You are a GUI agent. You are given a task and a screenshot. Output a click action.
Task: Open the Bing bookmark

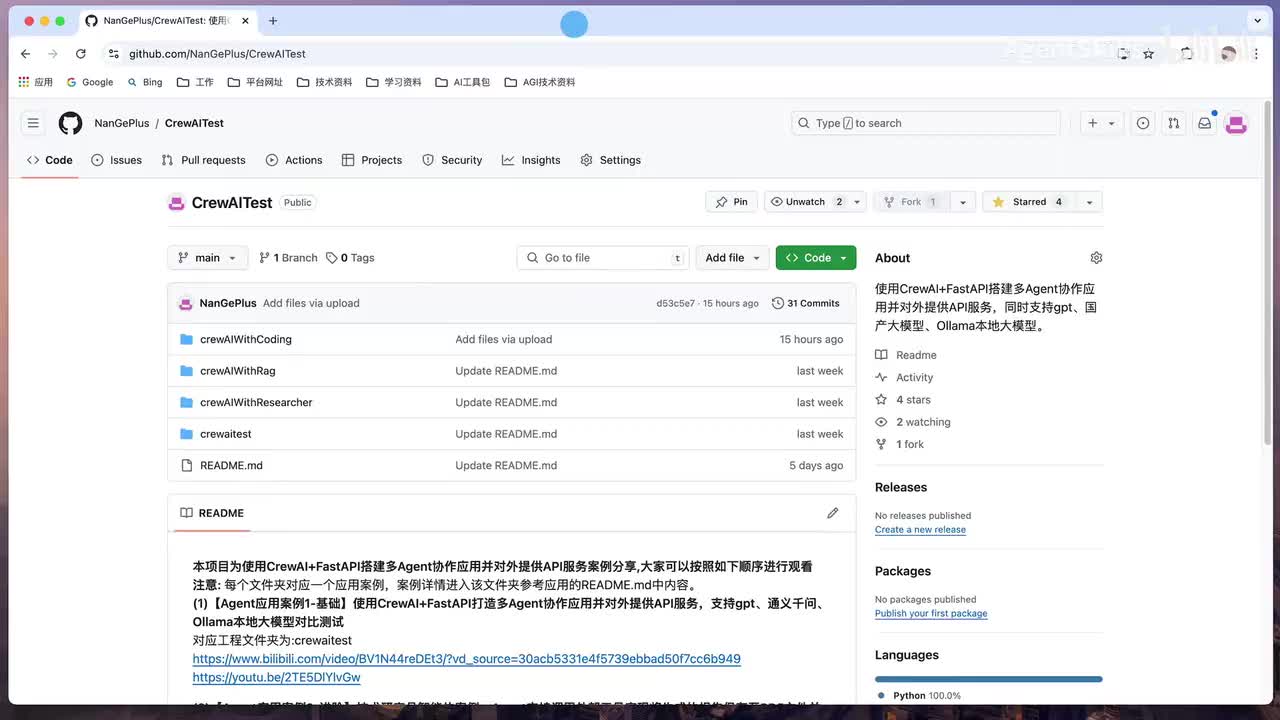click(x=144, y=82)
